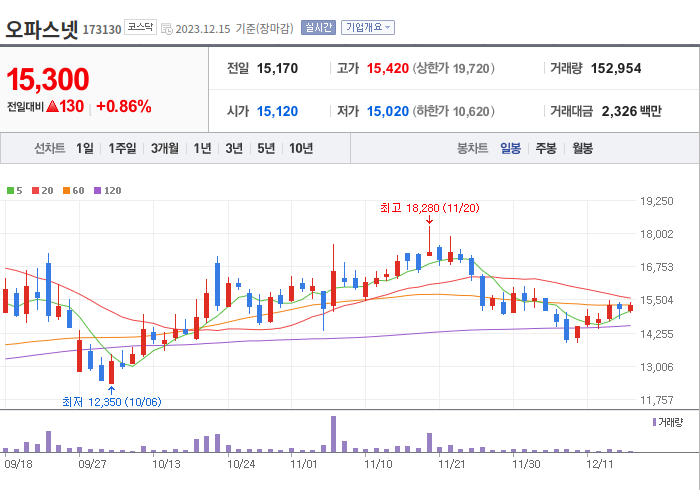Select the 주봉 candle chart
The width and height of the screenshot is (700, 490).
(x=546, y=148)
